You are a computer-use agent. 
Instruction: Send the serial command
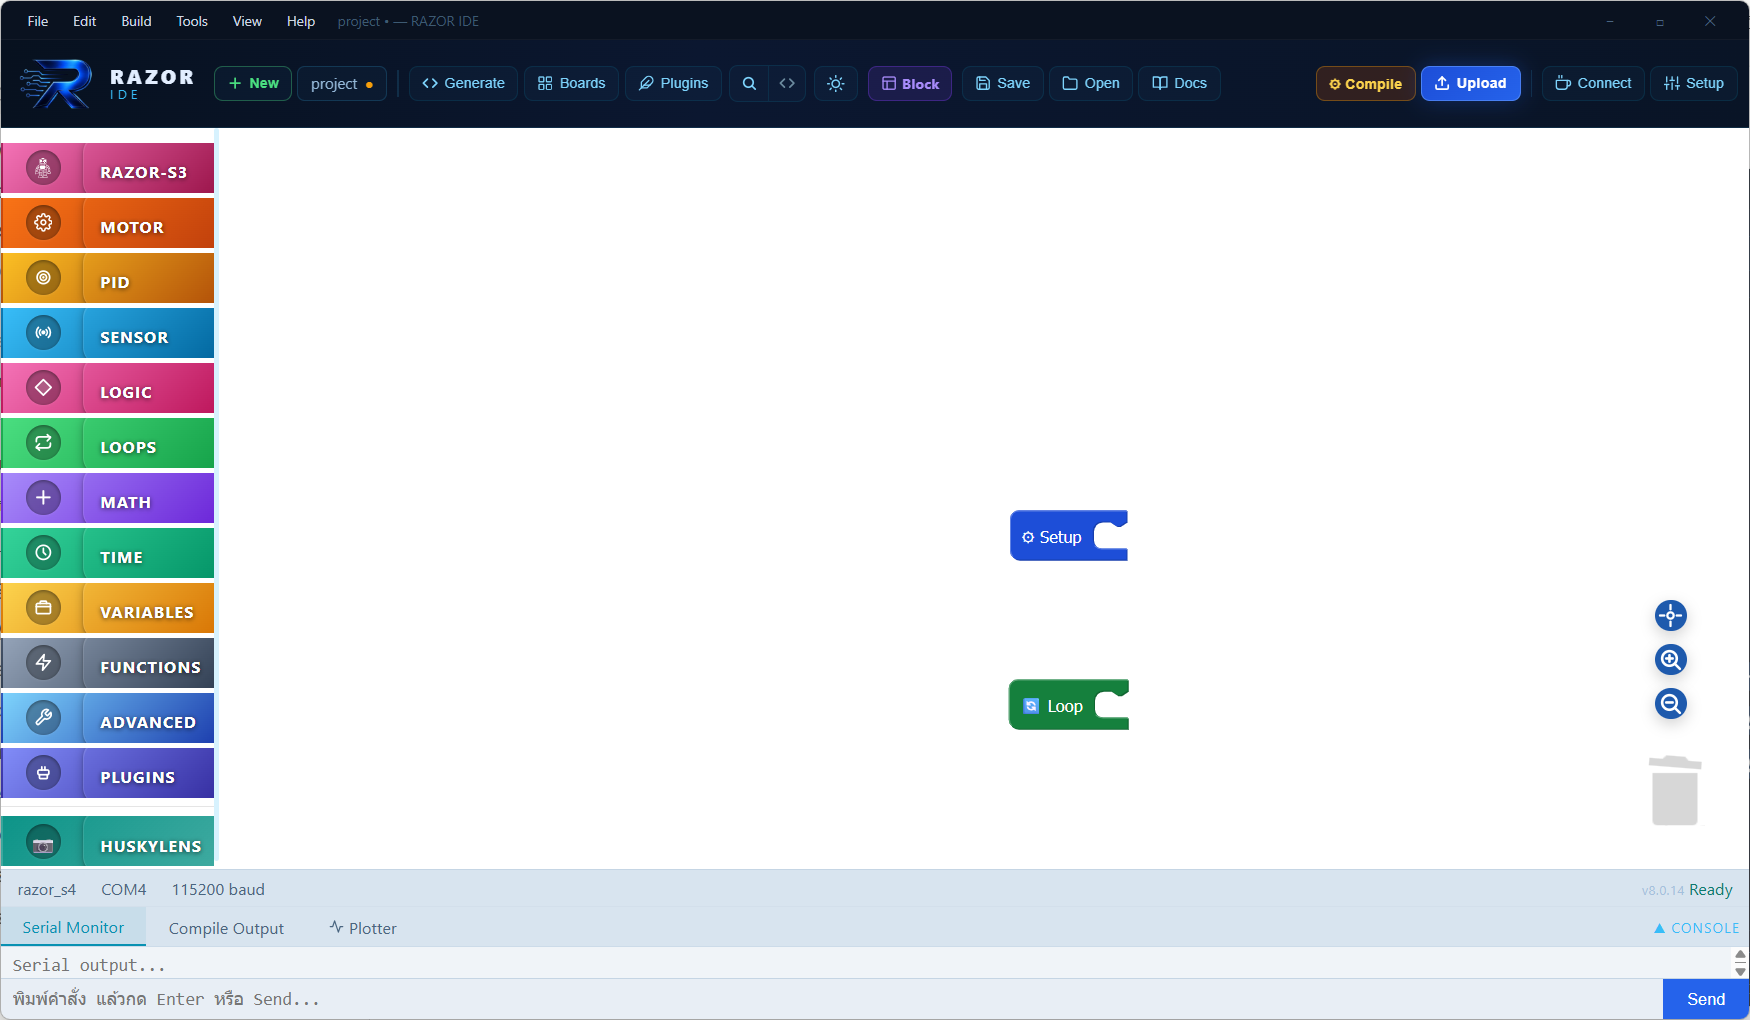(x=1705, y=999)
